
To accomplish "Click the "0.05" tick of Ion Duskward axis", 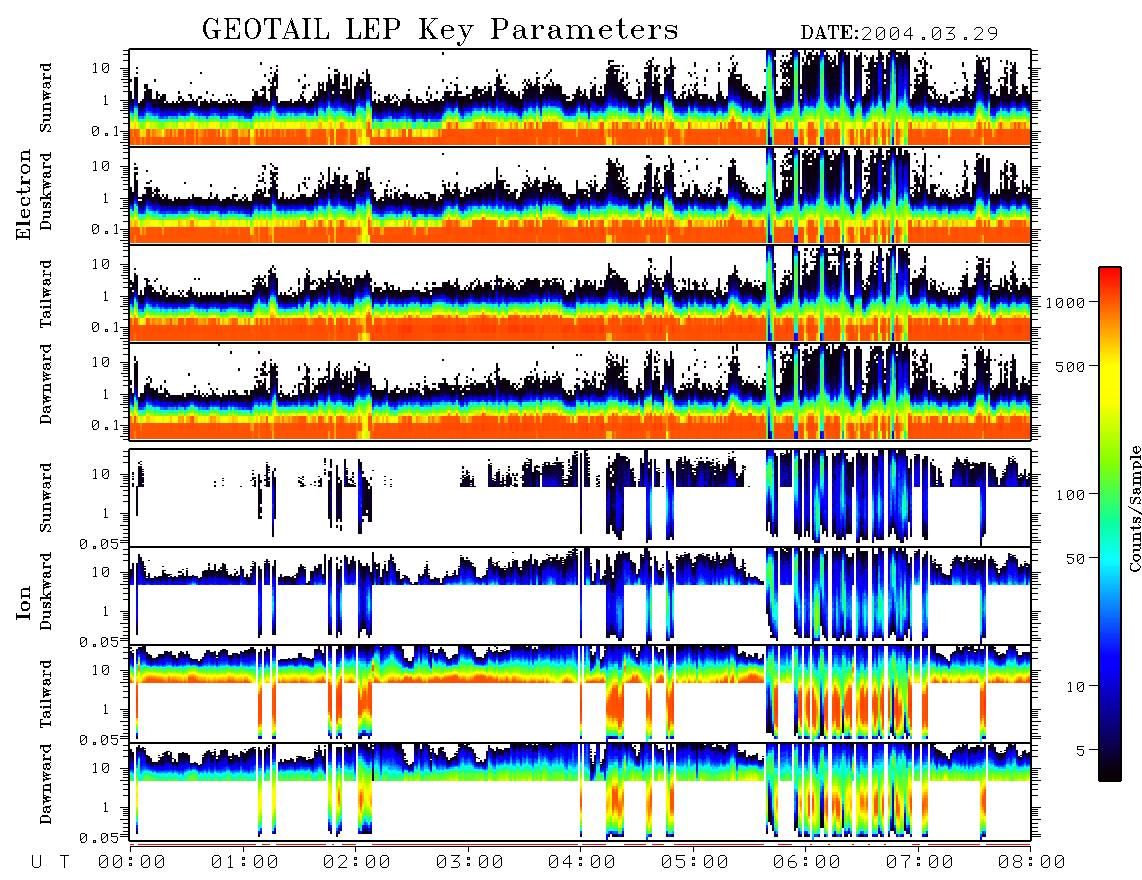I will [99, 642].
